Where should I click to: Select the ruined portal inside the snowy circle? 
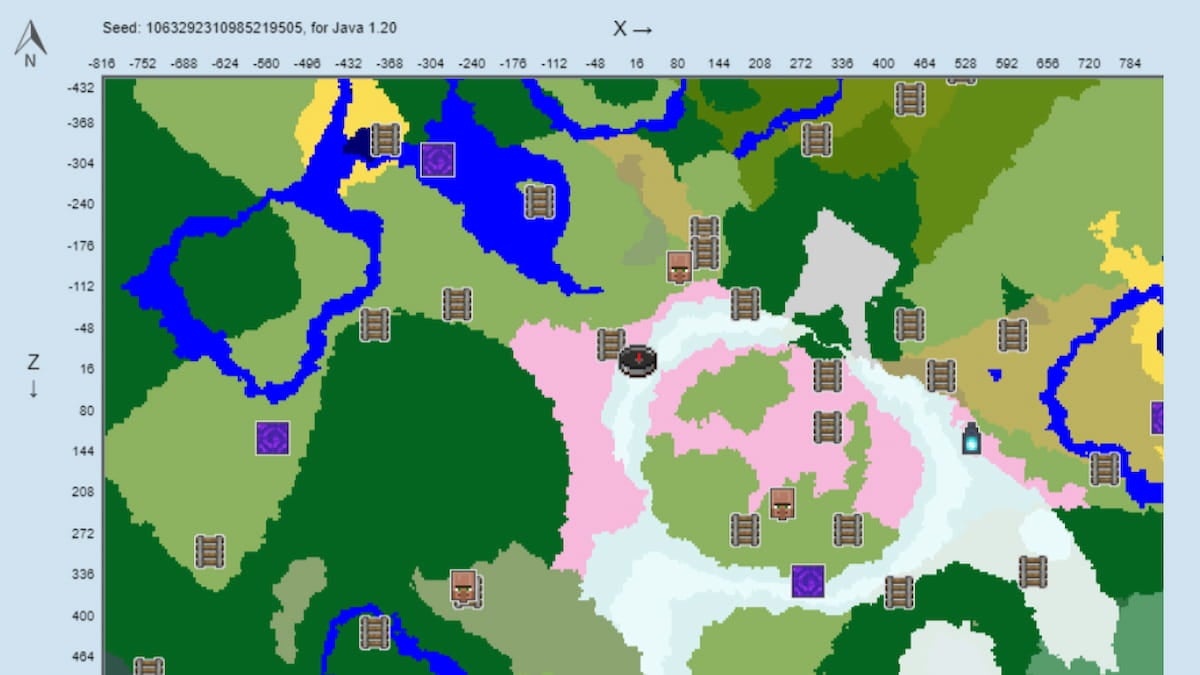tap(809, 581)
